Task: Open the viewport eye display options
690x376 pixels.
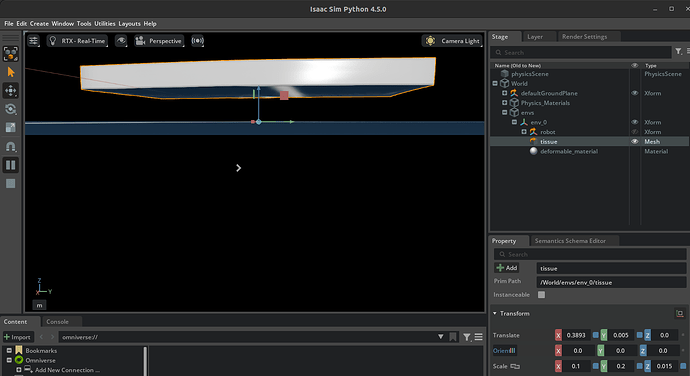Action: point(121,41)
